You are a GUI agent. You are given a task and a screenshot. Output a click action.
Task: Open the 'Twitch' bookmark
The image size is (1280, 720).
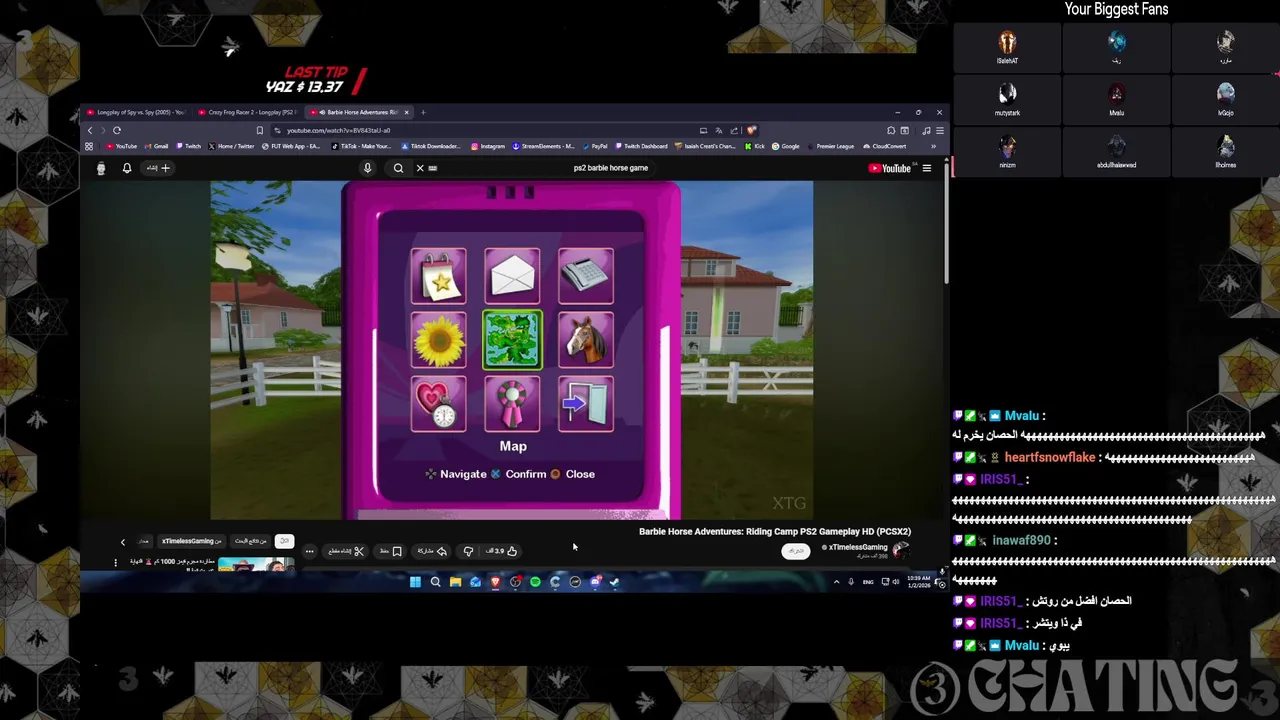[188, 146]
